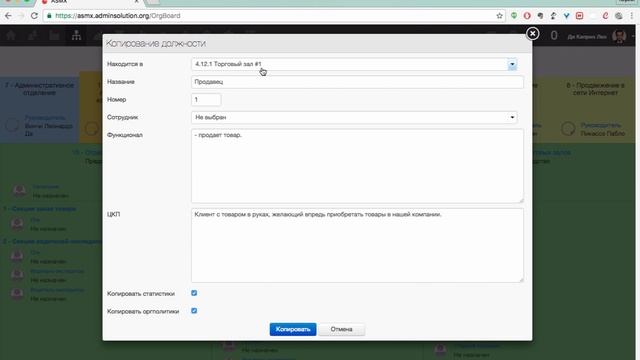Toggle the 'Копировать оргполитики' checkbox
Screen dimensions: 640x360
tap(194, 311)
